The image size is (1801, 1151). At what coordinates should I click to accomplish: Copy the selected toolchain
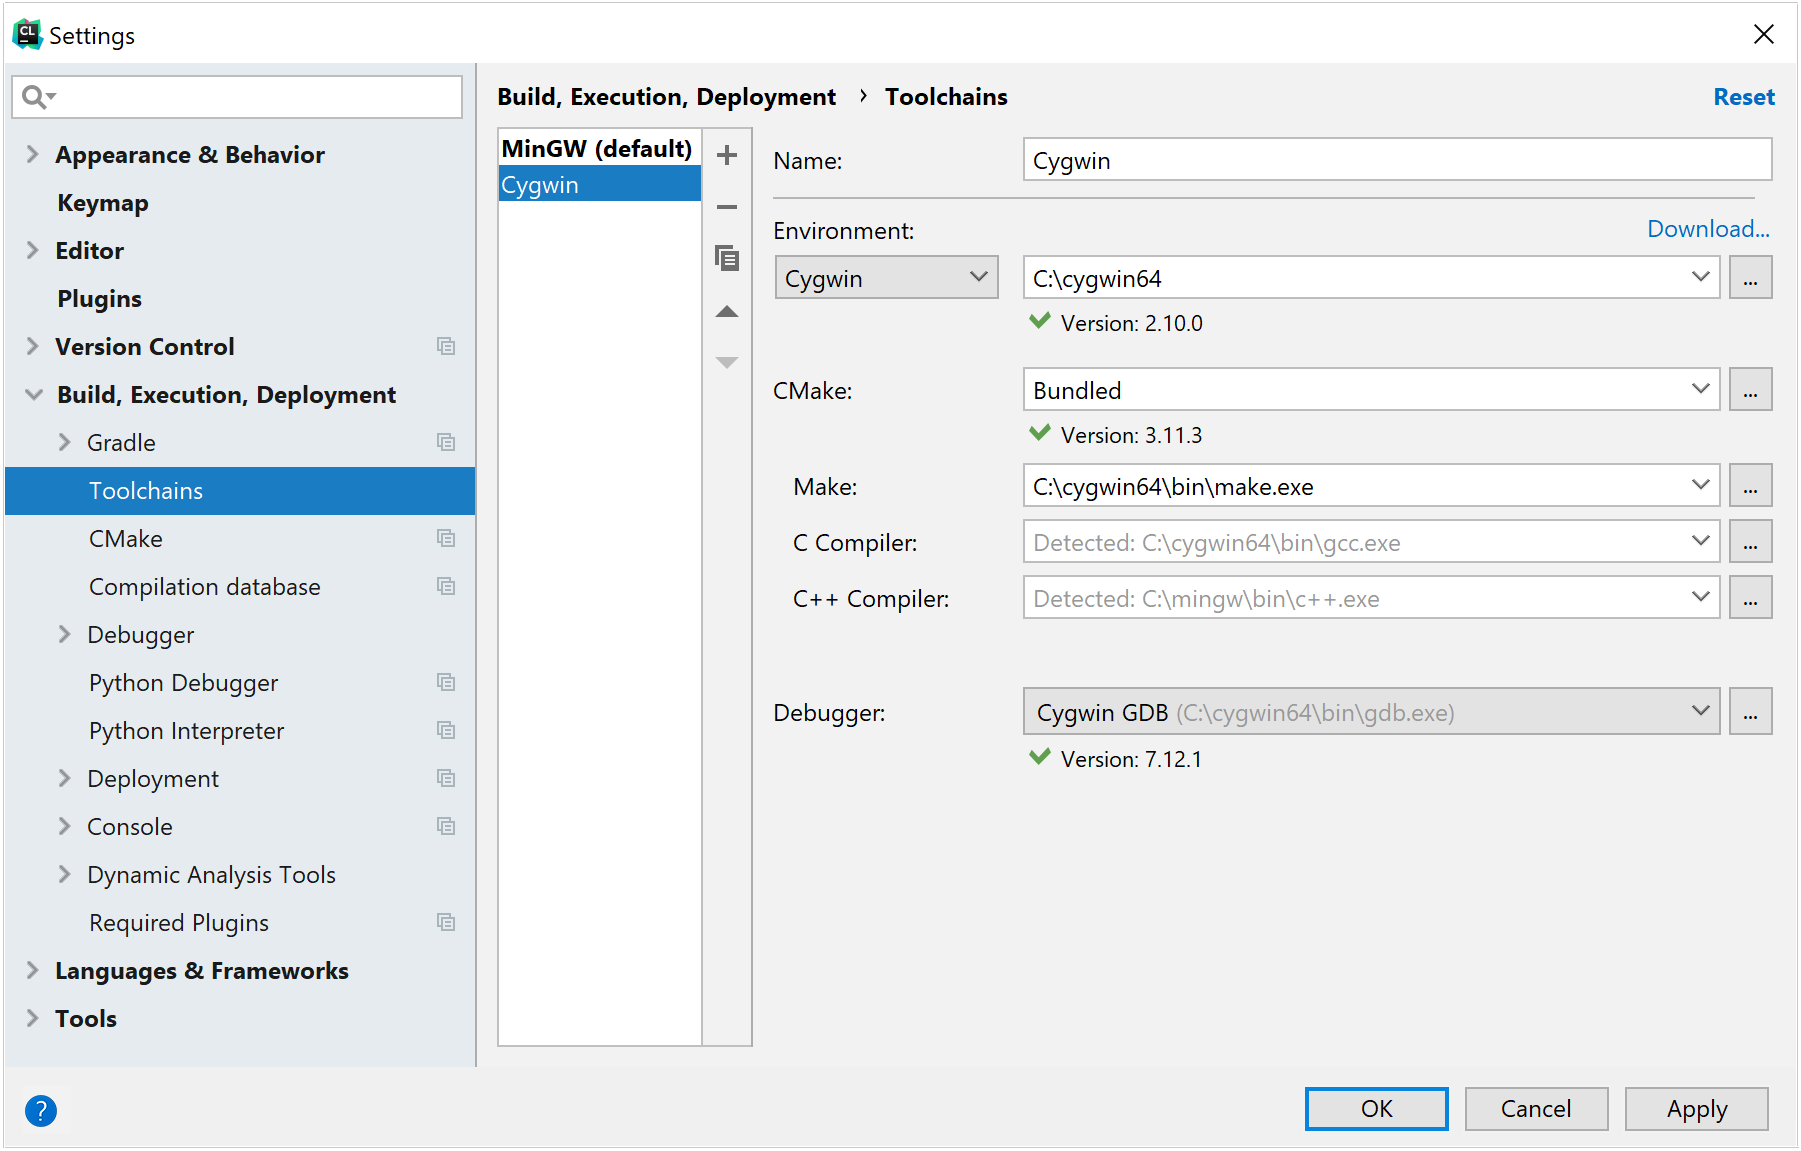point(727,258)
